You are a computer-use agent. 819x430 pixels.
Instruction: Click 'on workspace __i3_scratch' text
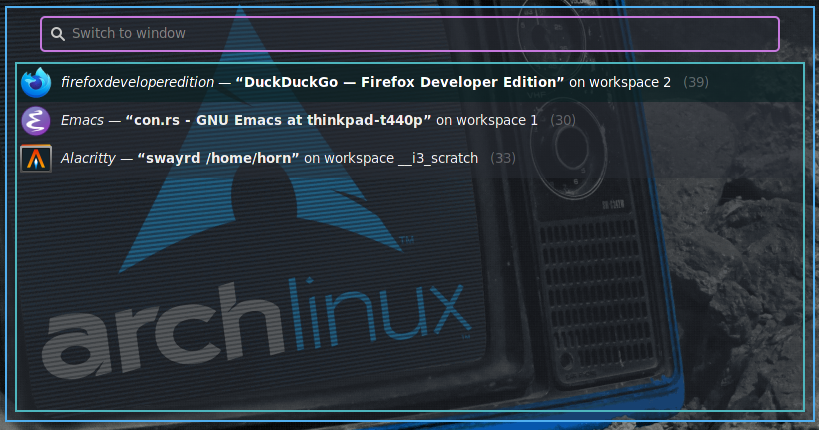pos(391,159)
